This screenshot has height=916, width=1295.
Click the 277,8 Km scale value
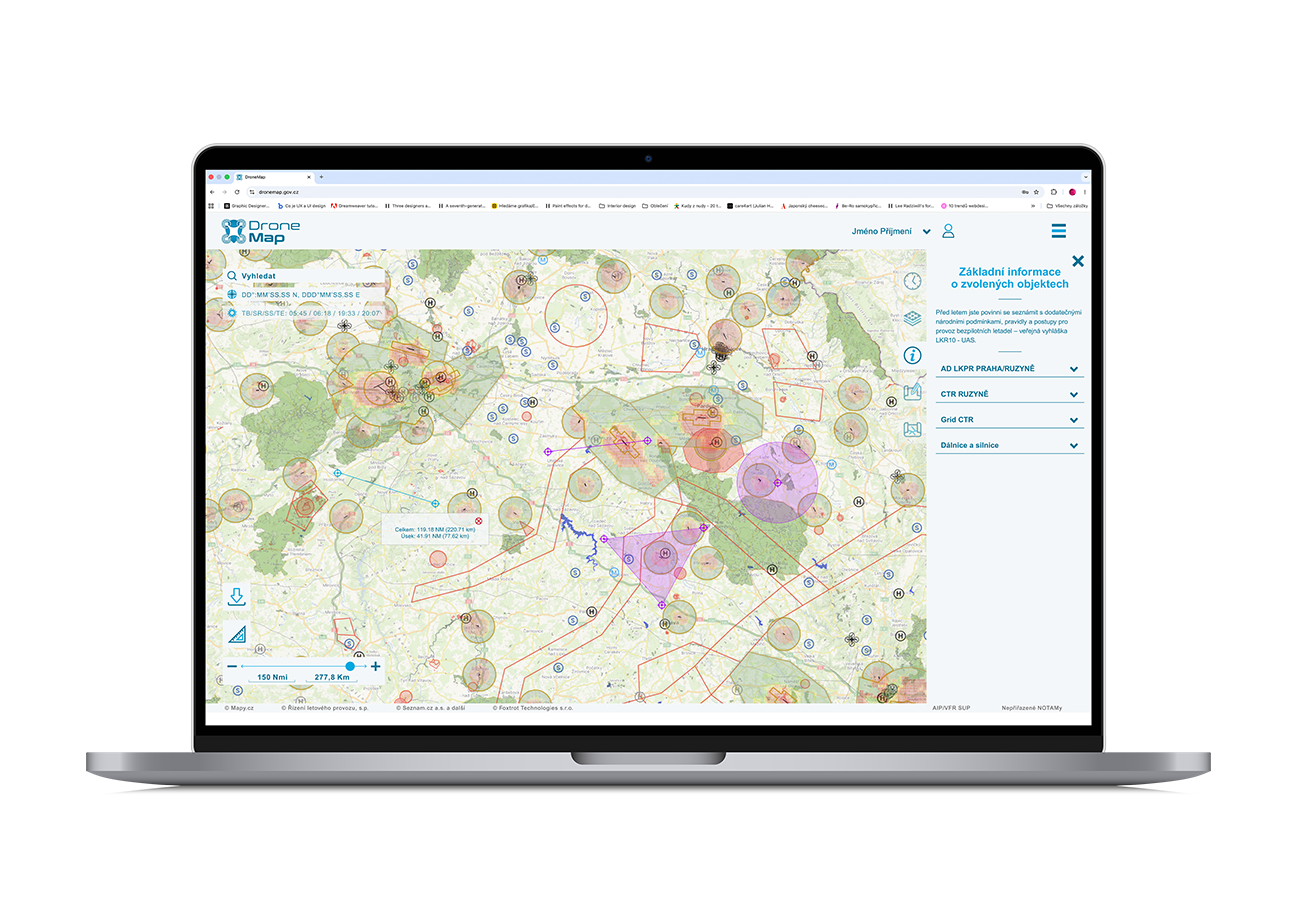(x=331, y=677)
